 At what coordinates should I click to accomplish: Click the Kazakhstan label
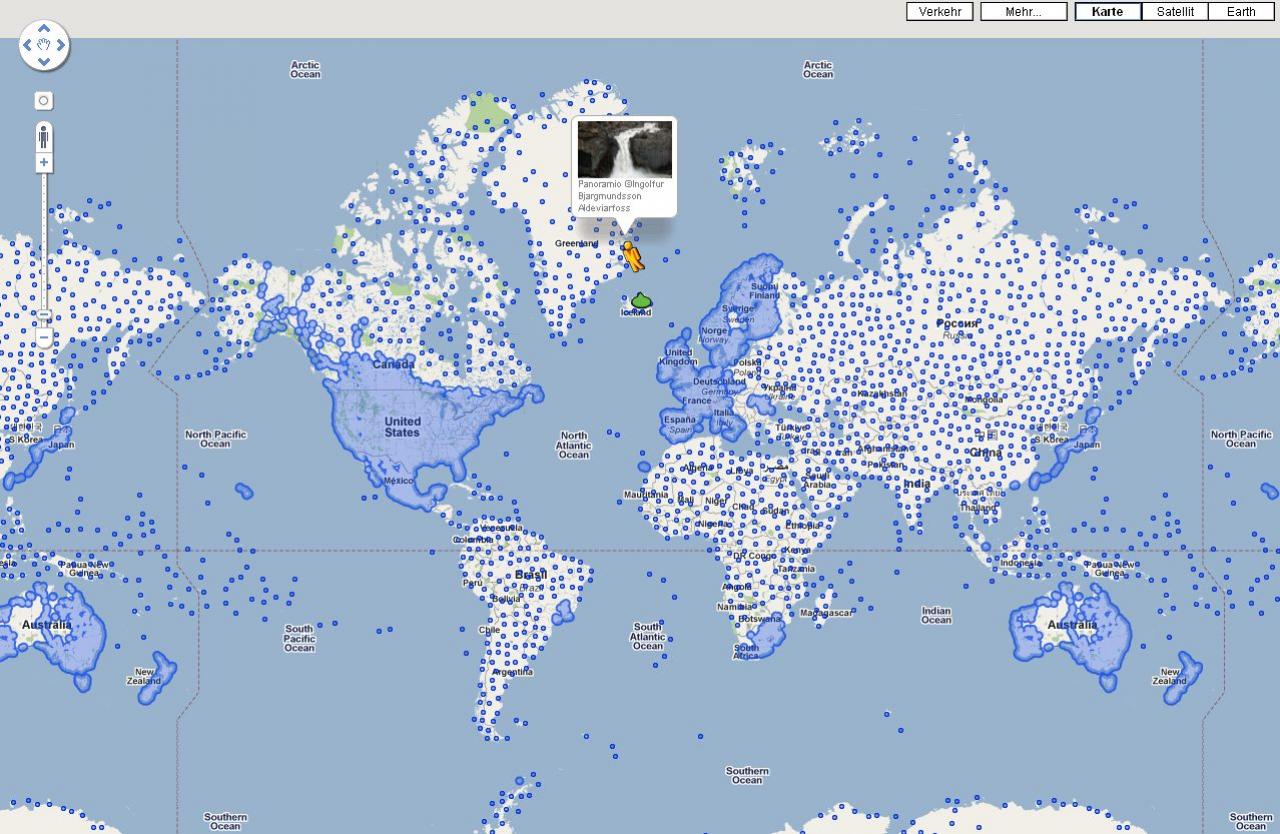tap(880, 394)
